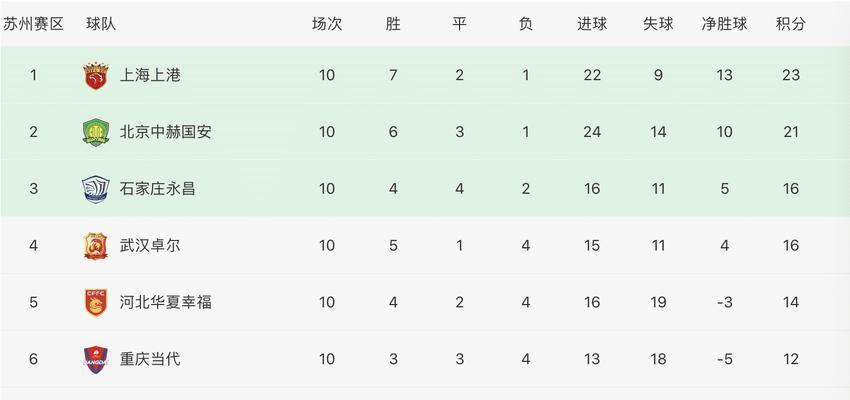Open the 上海上港 team name link
This screenshot has height=400, width=850.
150,75
